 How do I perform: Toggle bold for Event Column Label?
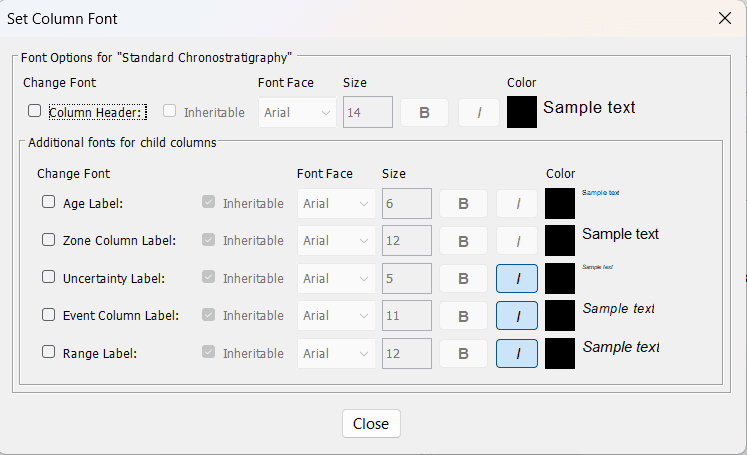click(x=463, y=316)
